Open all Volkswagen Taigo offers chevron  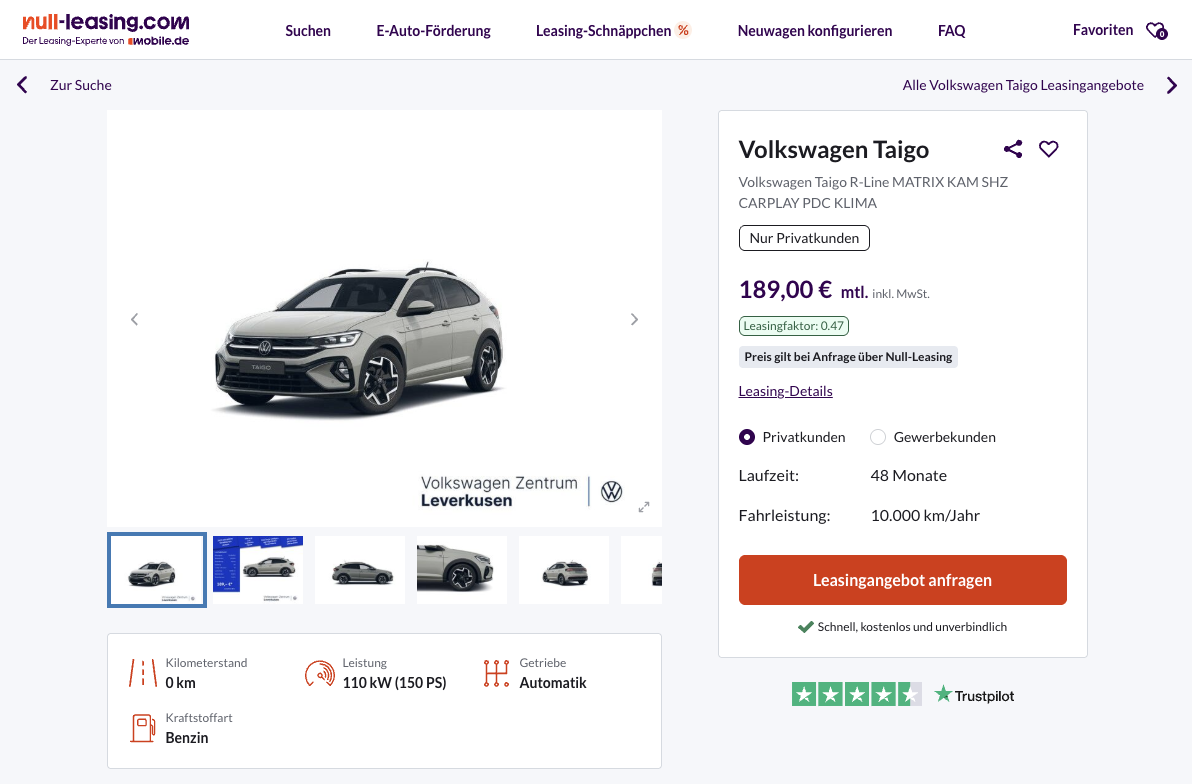(1172, 85)
